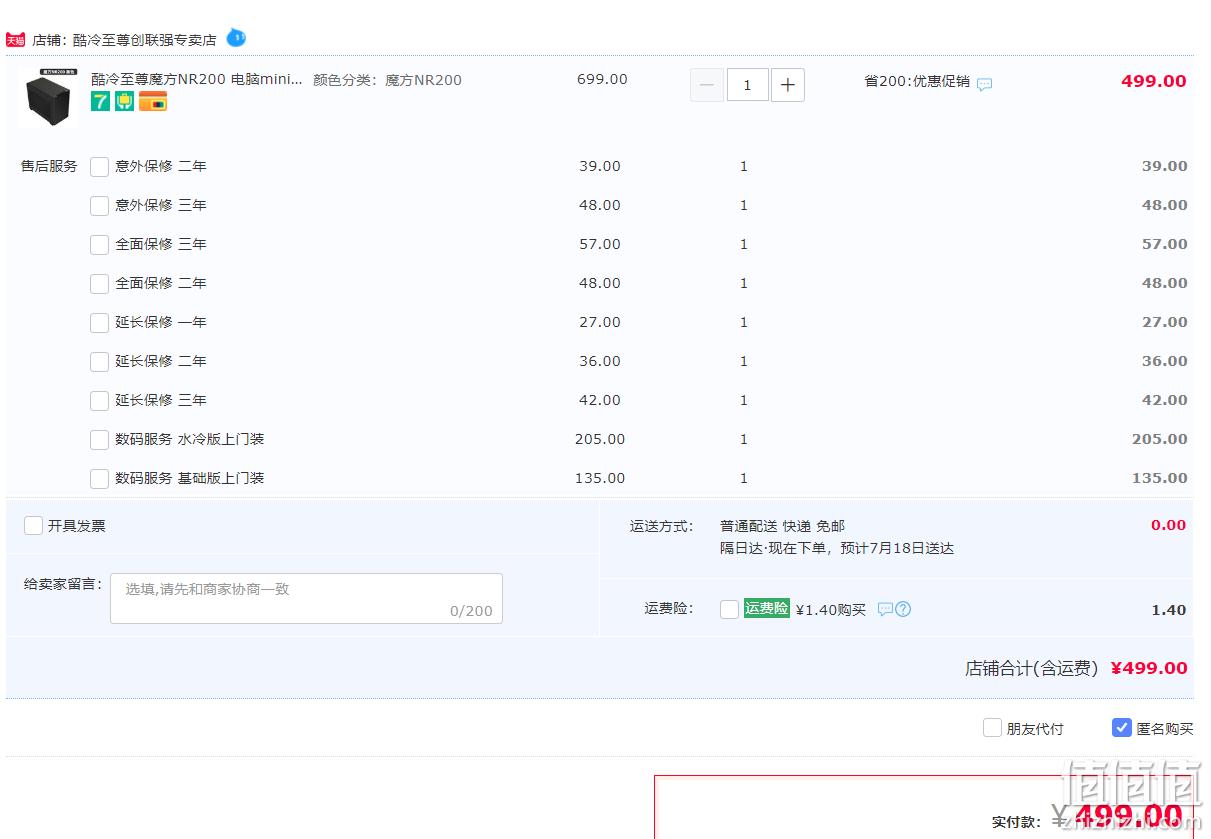Click the ¥1.40购买 insurance price text
Screen dimensions: 1211x839
(x=831, y=610)
